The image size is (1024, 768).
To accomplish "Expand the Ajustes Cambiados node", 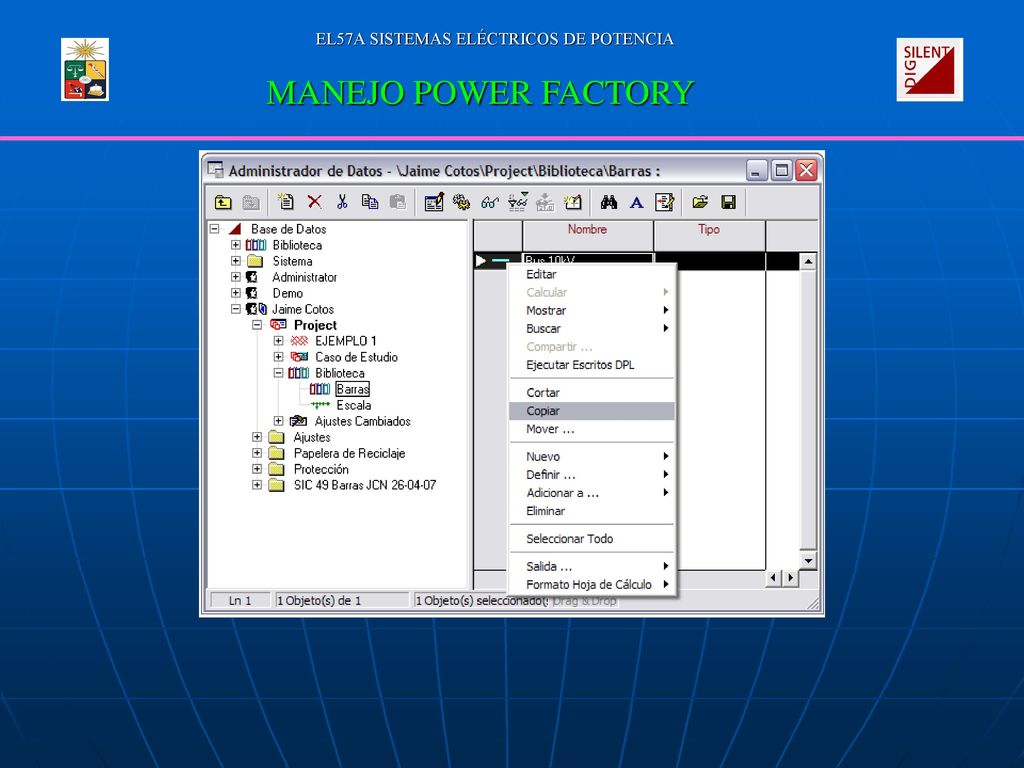I will coord(279,421).
